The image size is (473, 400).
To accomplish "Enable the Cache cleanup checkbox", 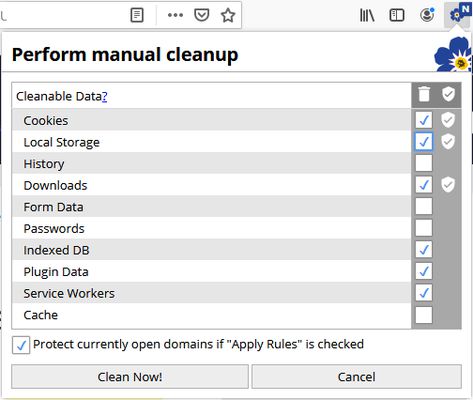I will [424, 315].
